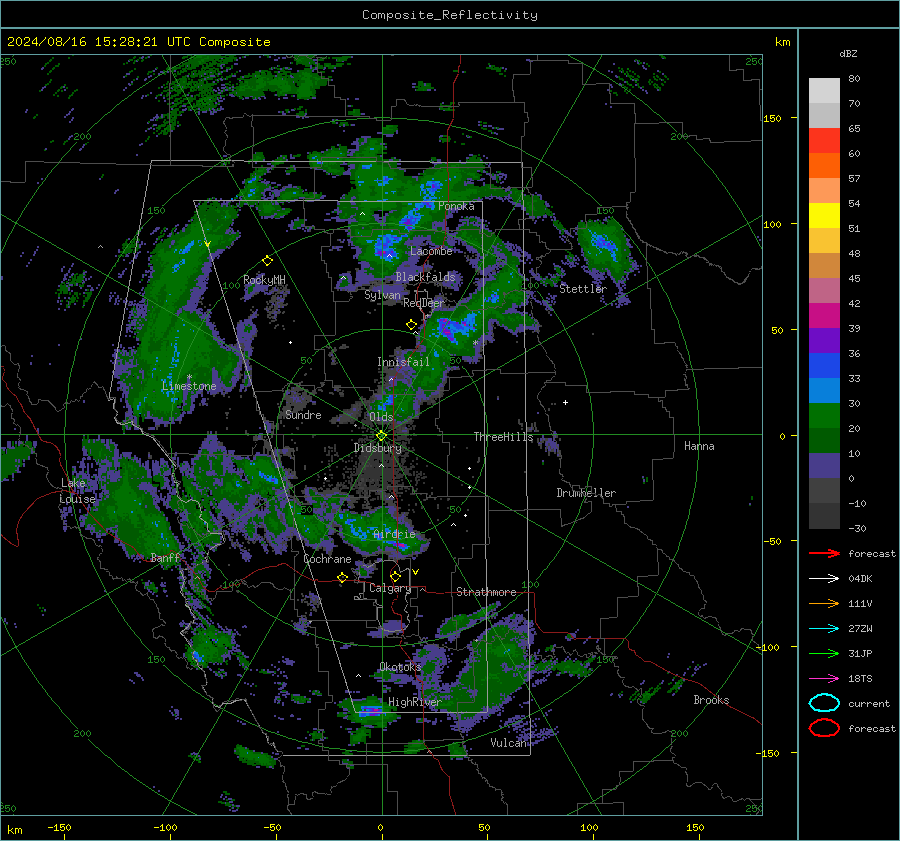
Task: Select the purple dBZ scale block
Action: pos(824,340)
